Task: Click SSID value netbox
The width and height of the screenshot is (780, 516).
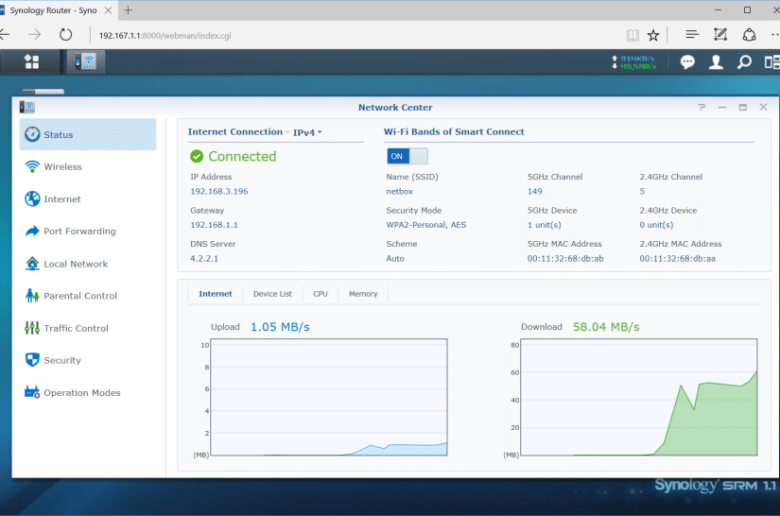Action: tap(399, 191)
